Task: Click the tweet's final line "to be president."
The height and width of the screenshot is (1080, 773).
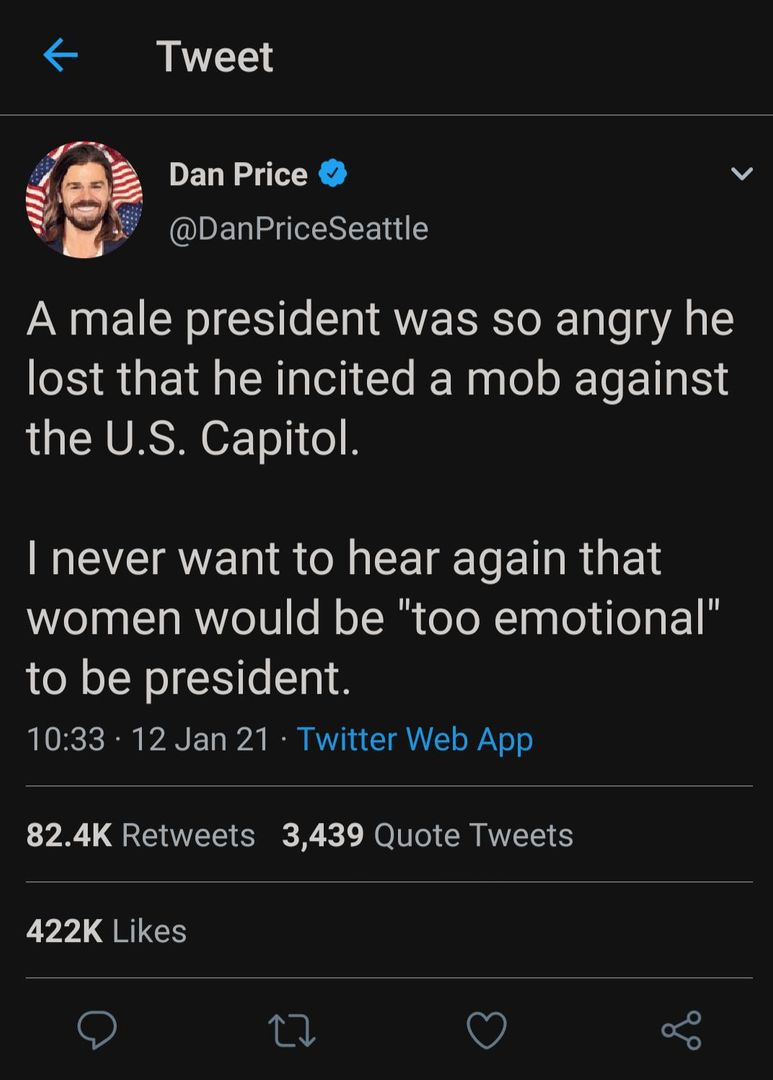Action: click(188, 678)
